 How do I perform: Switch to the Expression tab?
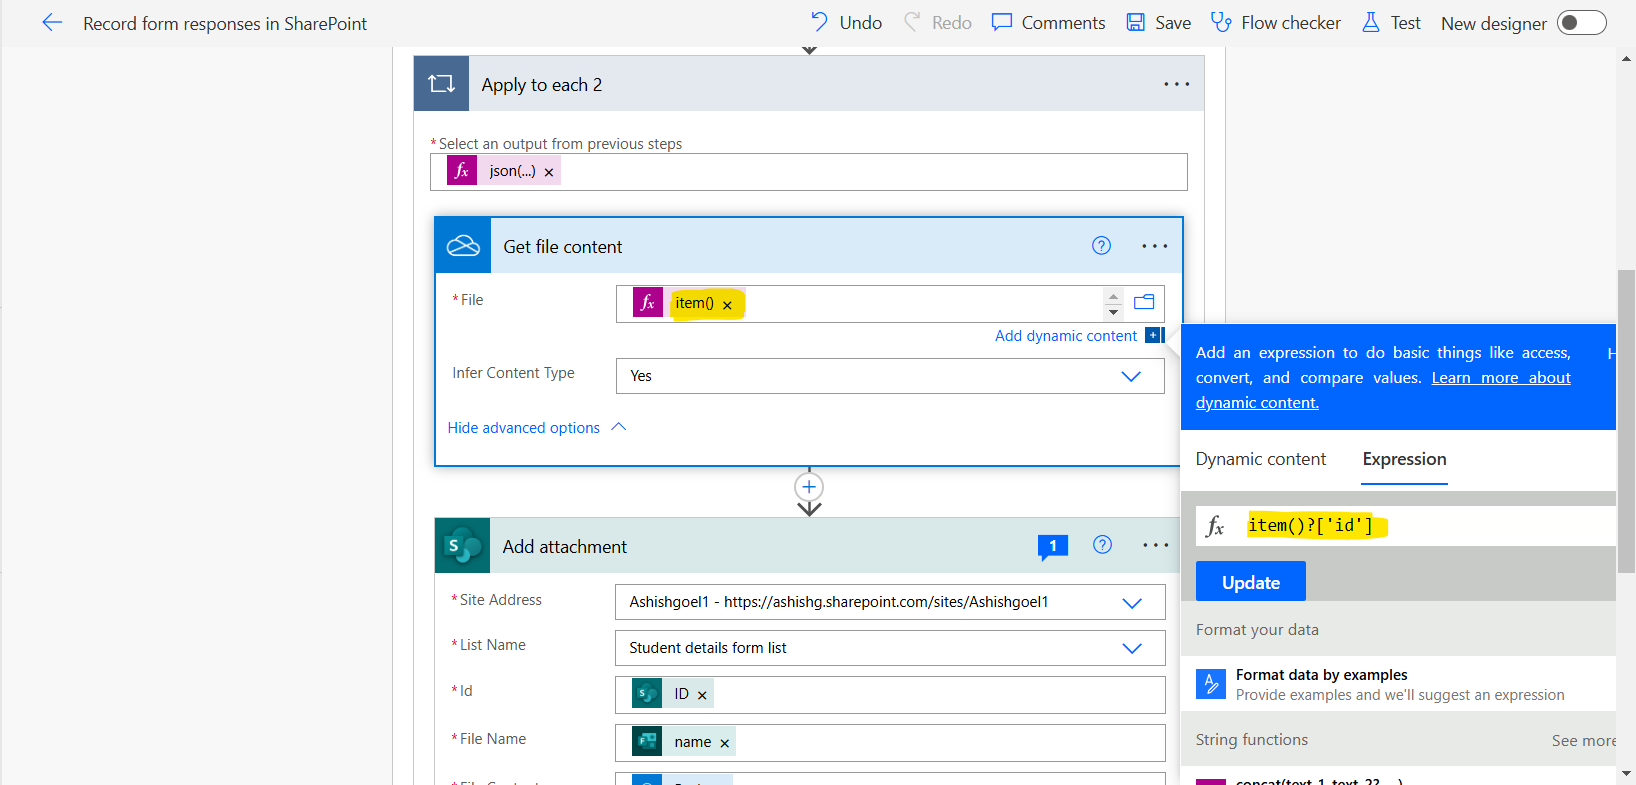point(1404,459)
